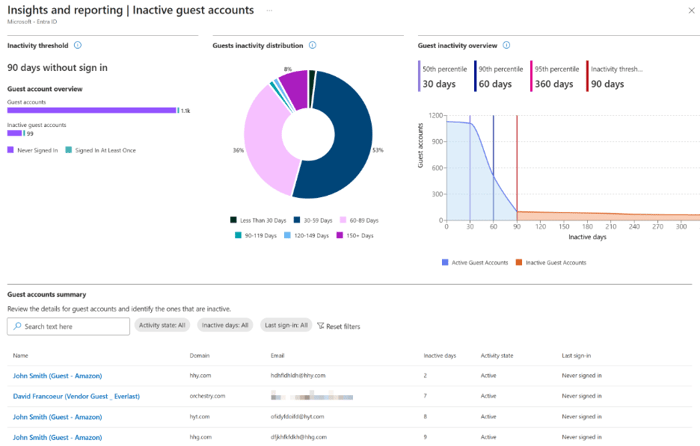700x446 pixels.
Task: Click the orchestry.com domain cell
Action: (207, 396)
